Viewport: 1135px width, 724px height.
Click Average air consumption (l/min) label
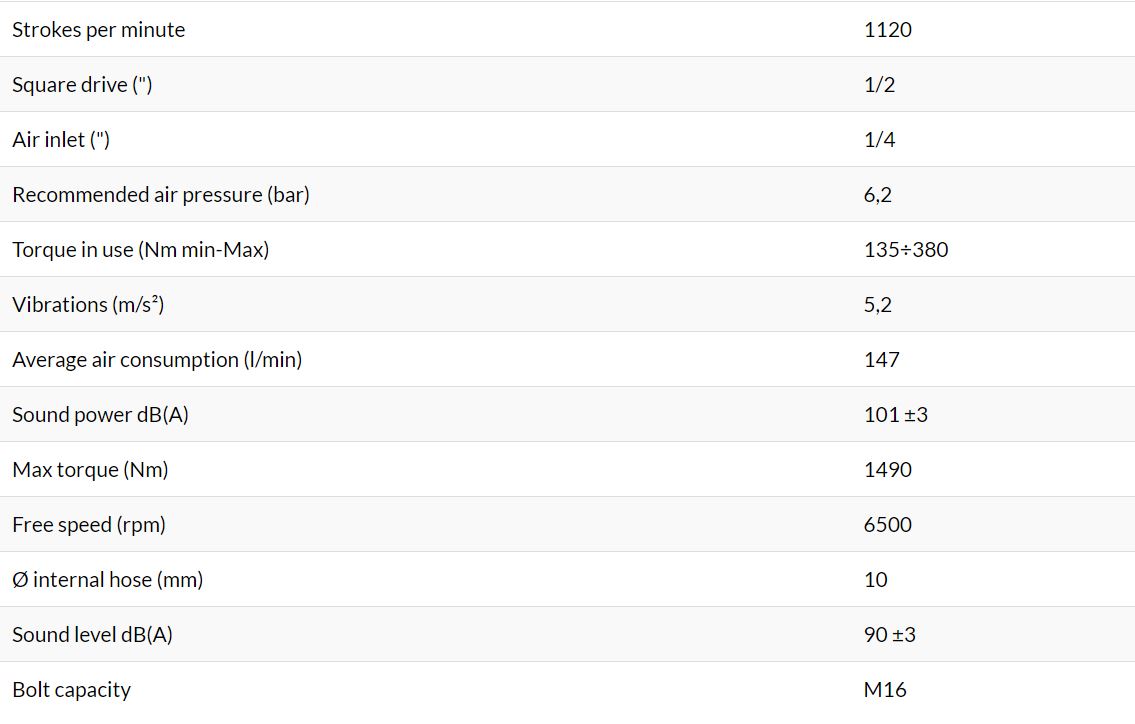click(x=157, y=360)
